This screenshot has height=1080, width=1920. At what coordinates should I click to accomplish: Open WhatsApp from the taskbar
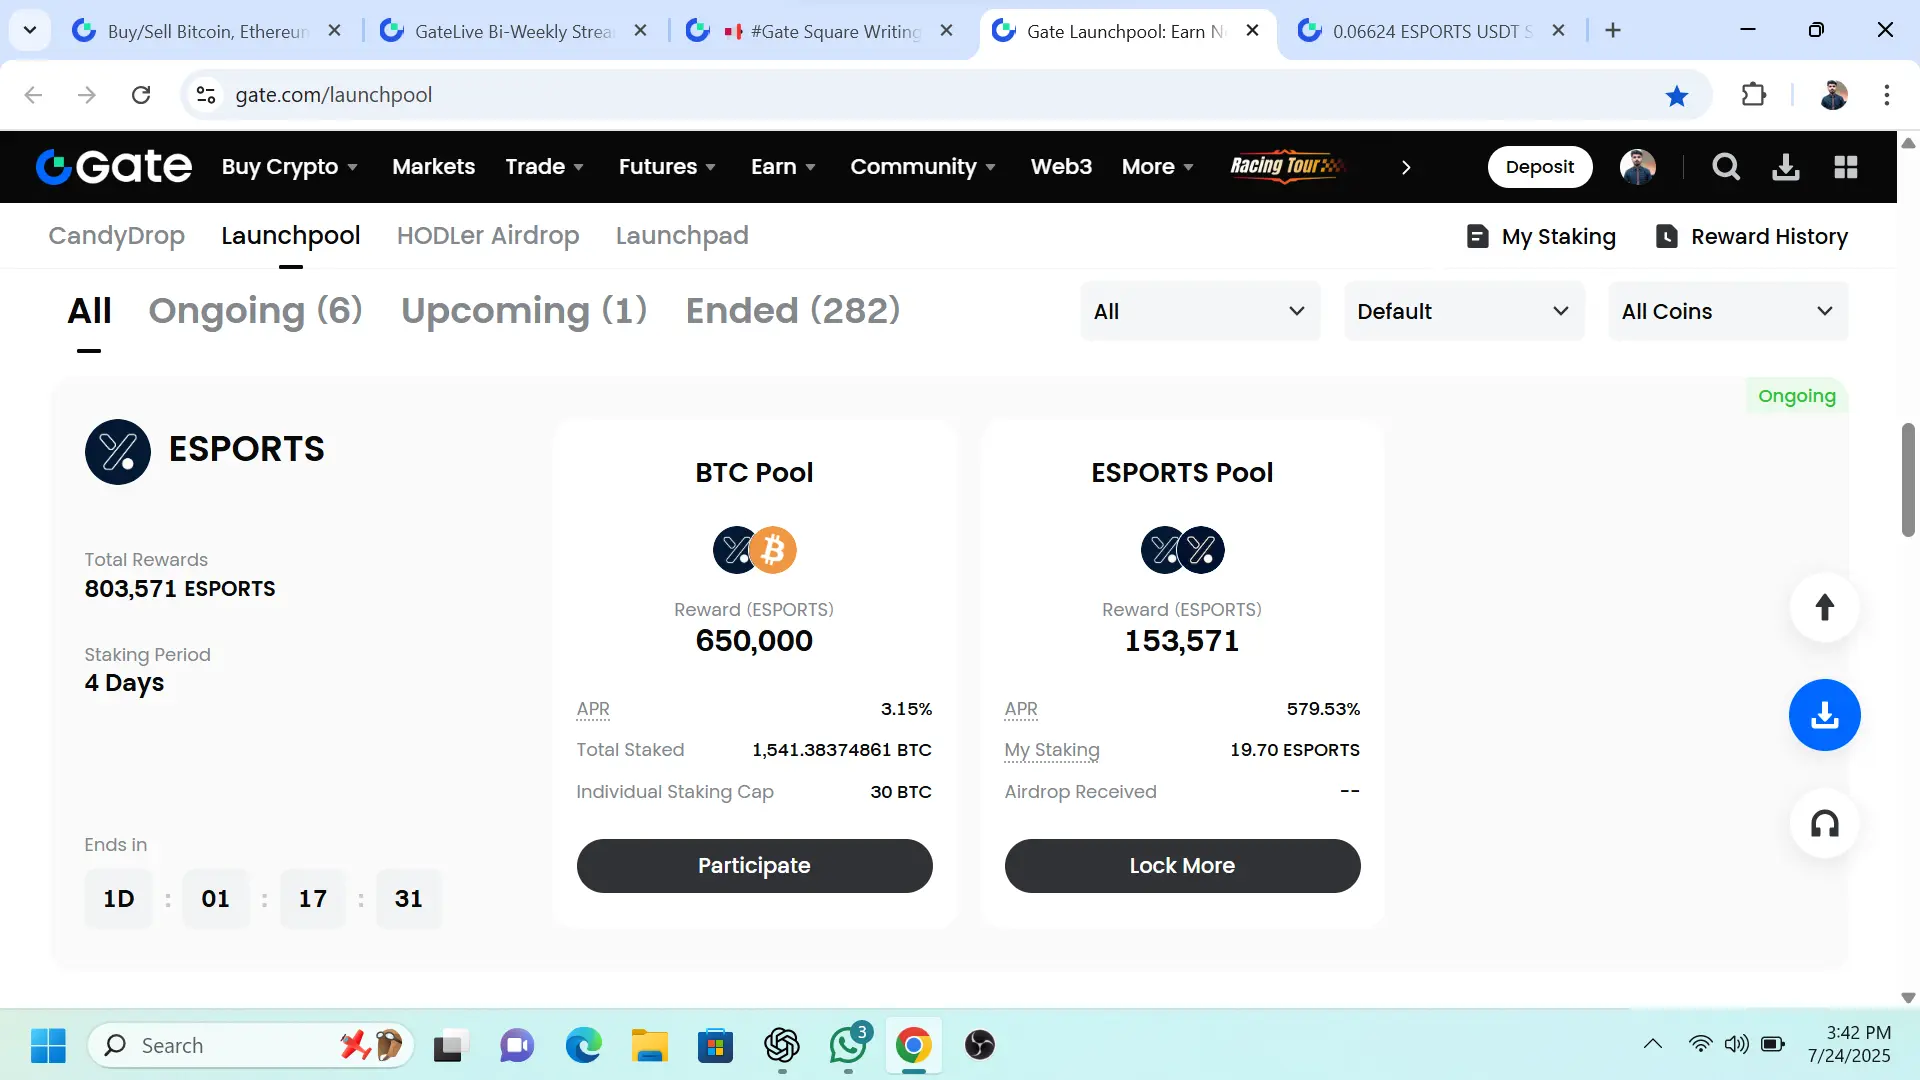click(x=849, y=1045)
